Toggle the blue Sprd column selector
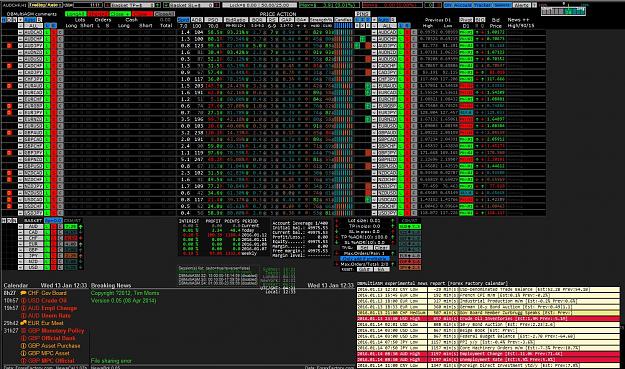This screenshot has width=625, height=369. point(183,20)
